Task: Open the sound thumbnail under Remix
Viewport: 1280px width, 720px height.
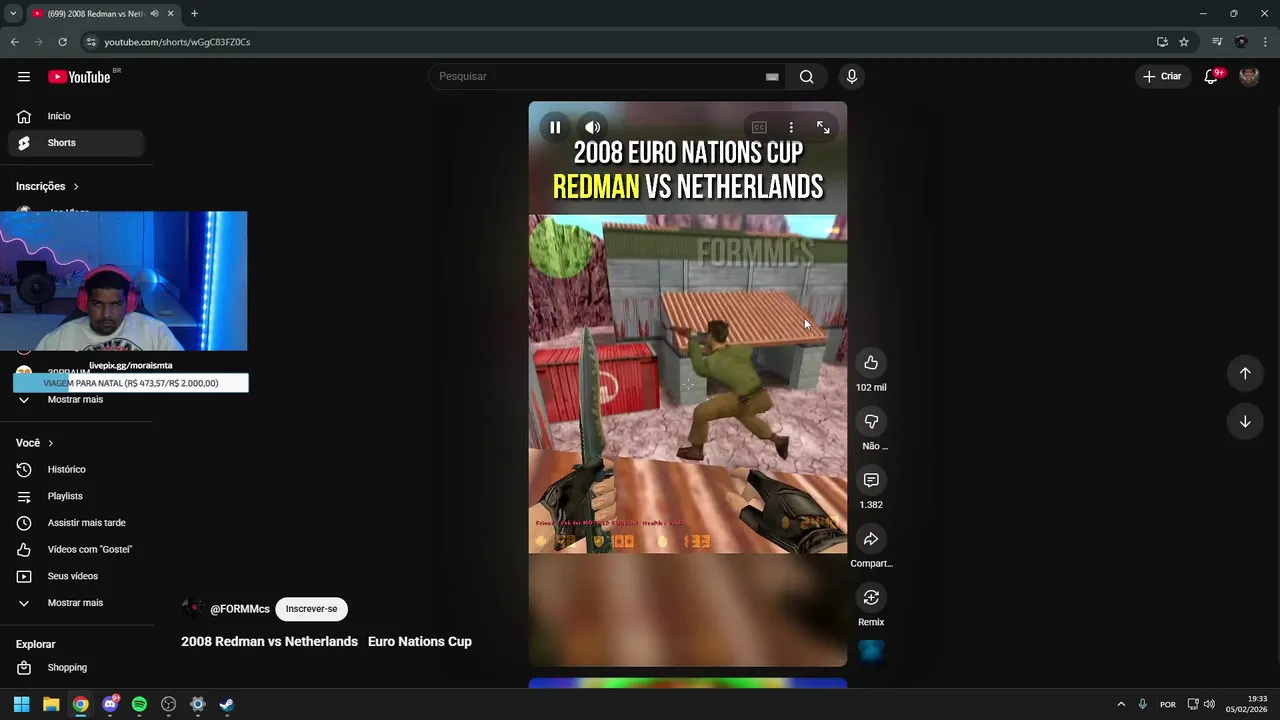Action: point(871,652)
